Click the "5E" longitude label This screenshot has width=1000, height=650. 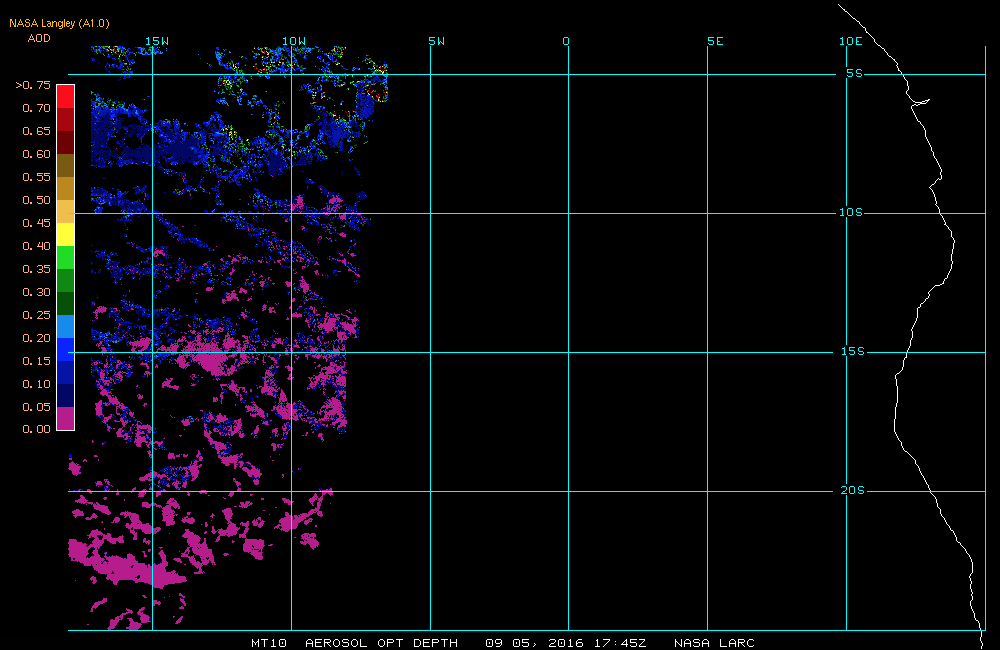(715, 41)
